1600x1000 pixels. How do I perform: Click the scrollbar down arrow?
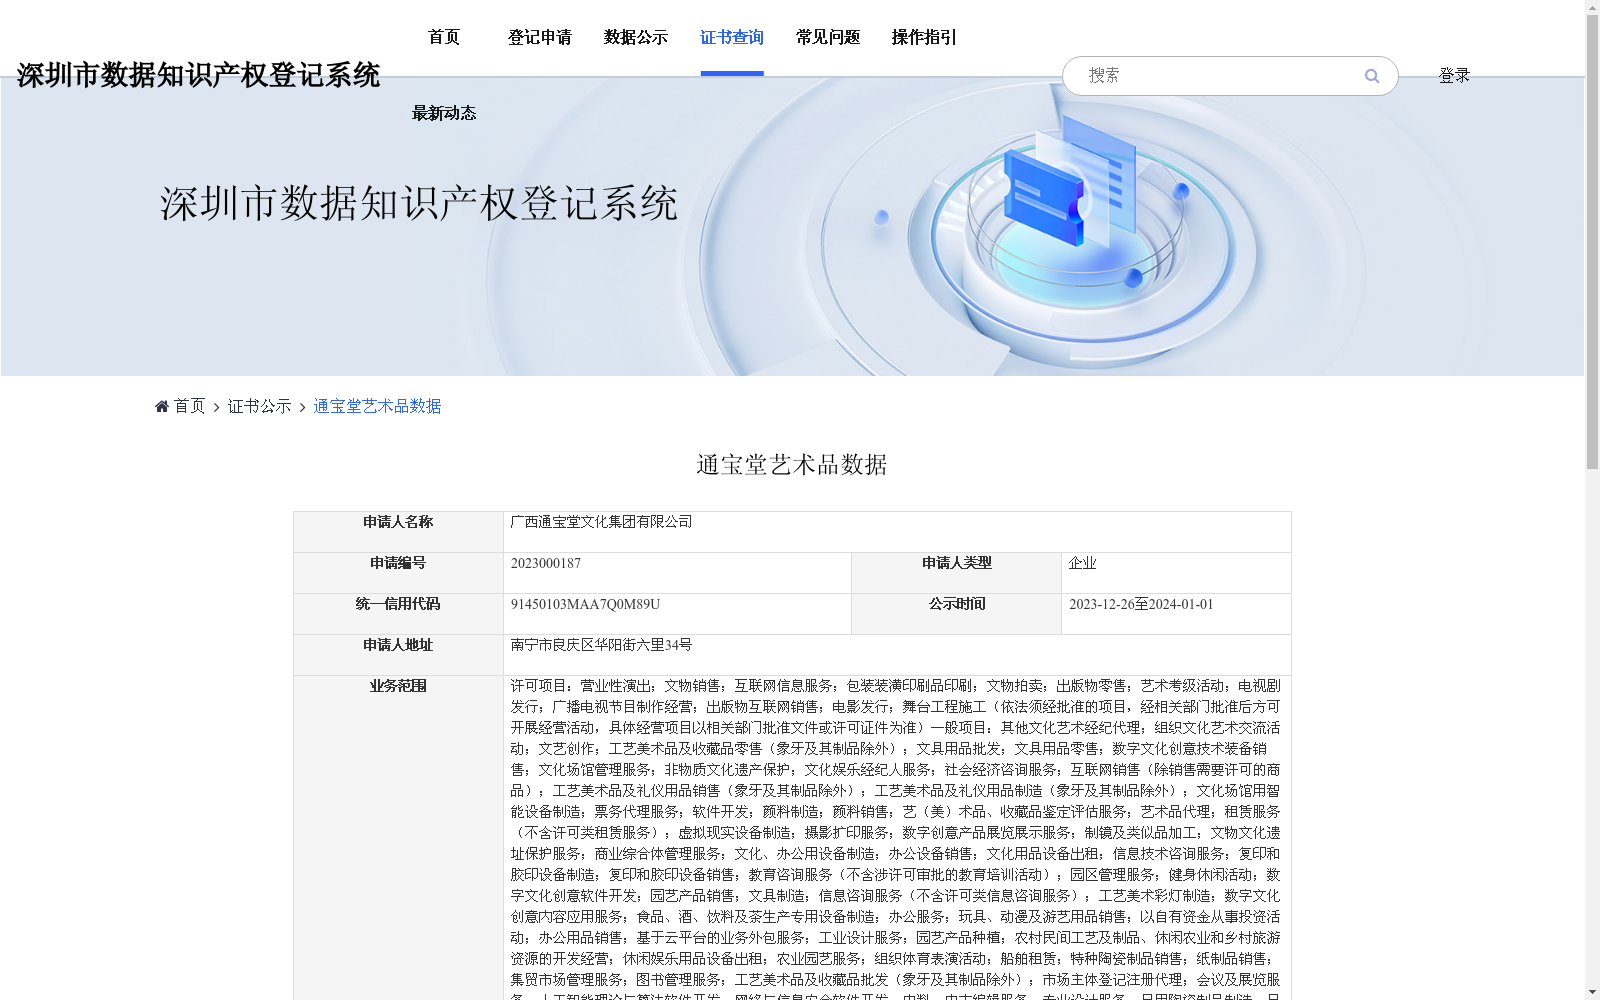click(1592, 992)
